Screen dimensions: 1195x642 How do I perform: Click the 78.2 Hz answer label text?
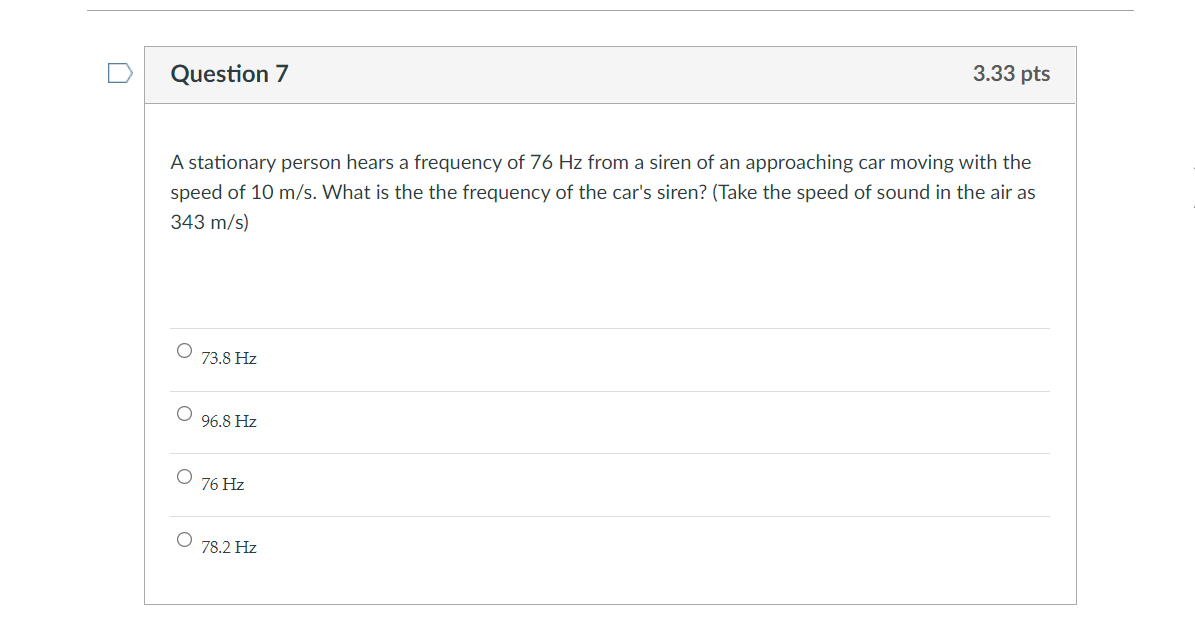[x=229, y=547]
